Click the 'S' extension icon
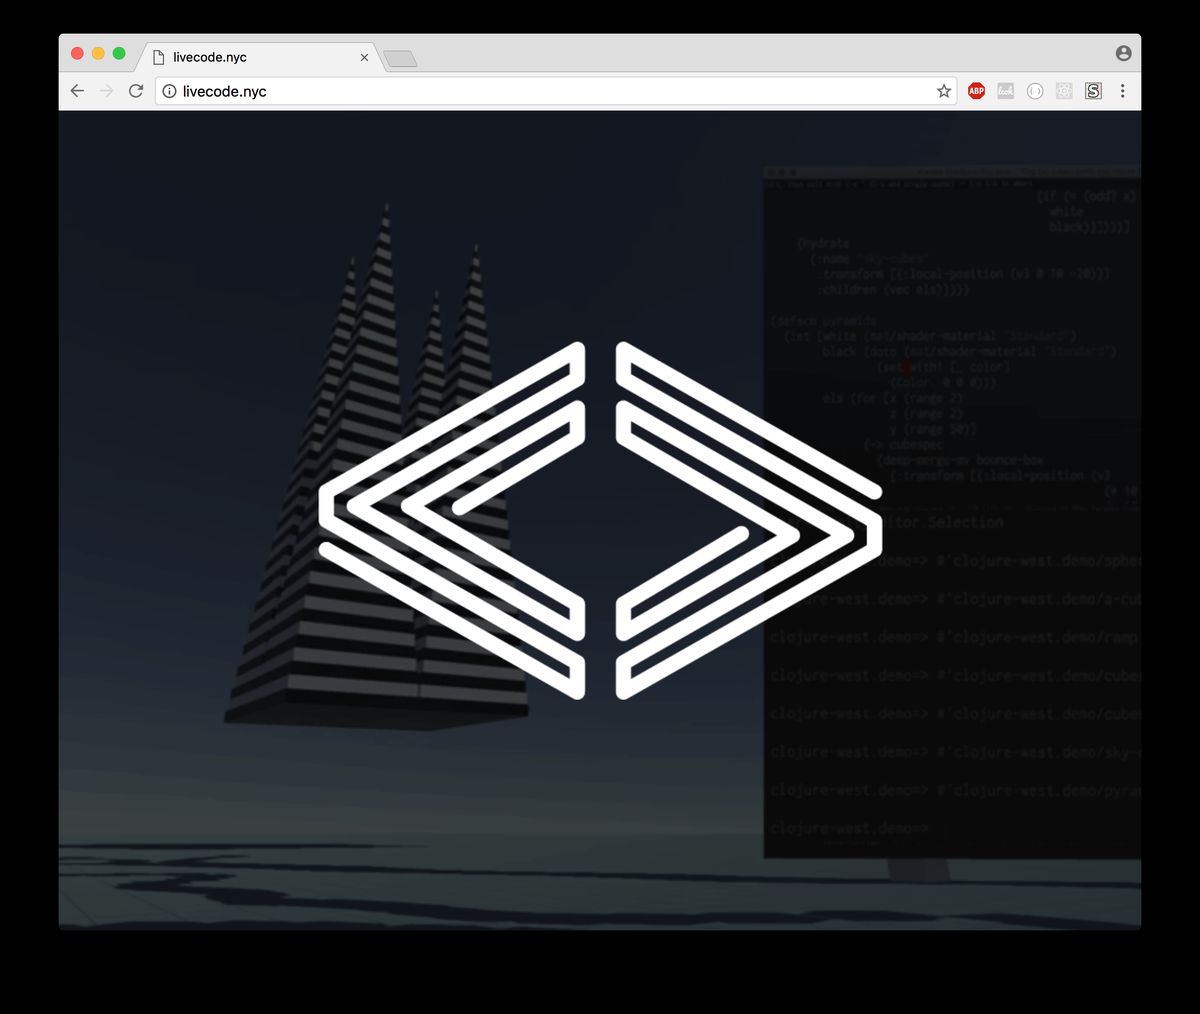Viewport: 1200px width, 1014px height. click(x=1093, y=91)
